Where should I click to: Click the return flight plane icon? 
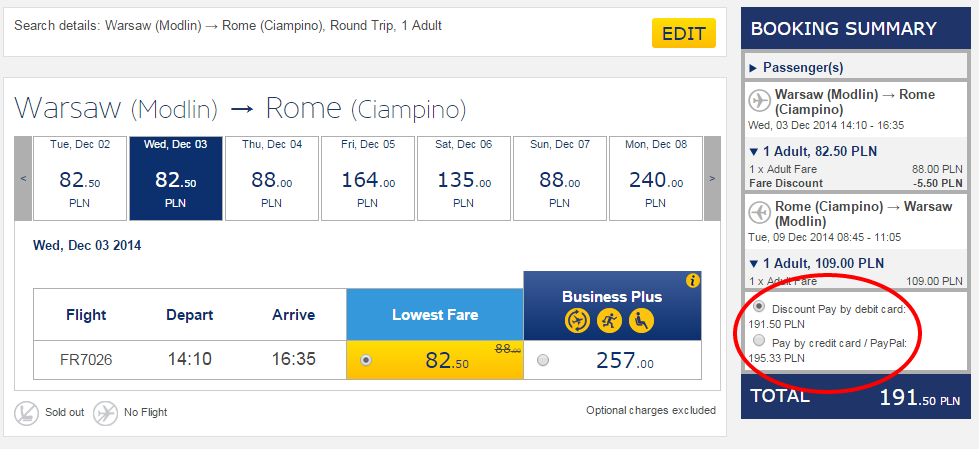pyautogui.click(x=759, y=213)
